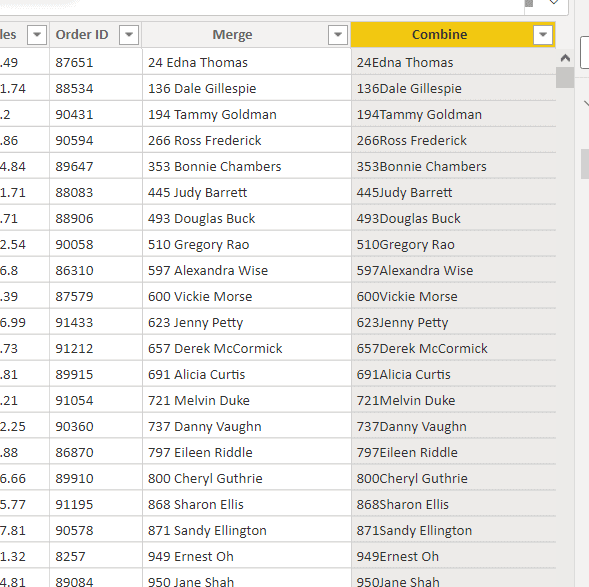Click the '691Alicia Curtis' Combine cell

454,374
